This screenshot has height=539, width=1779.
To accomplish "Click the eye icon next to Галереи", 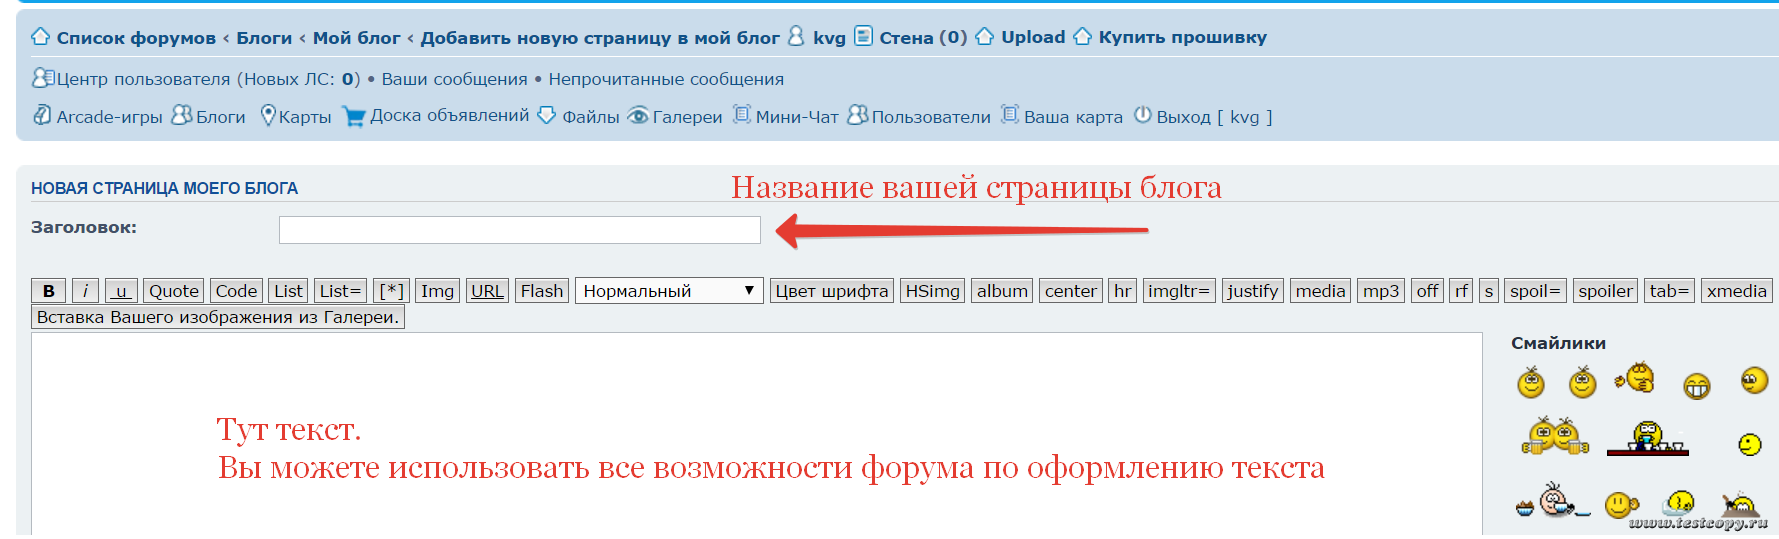I will (x=637, y=117).
